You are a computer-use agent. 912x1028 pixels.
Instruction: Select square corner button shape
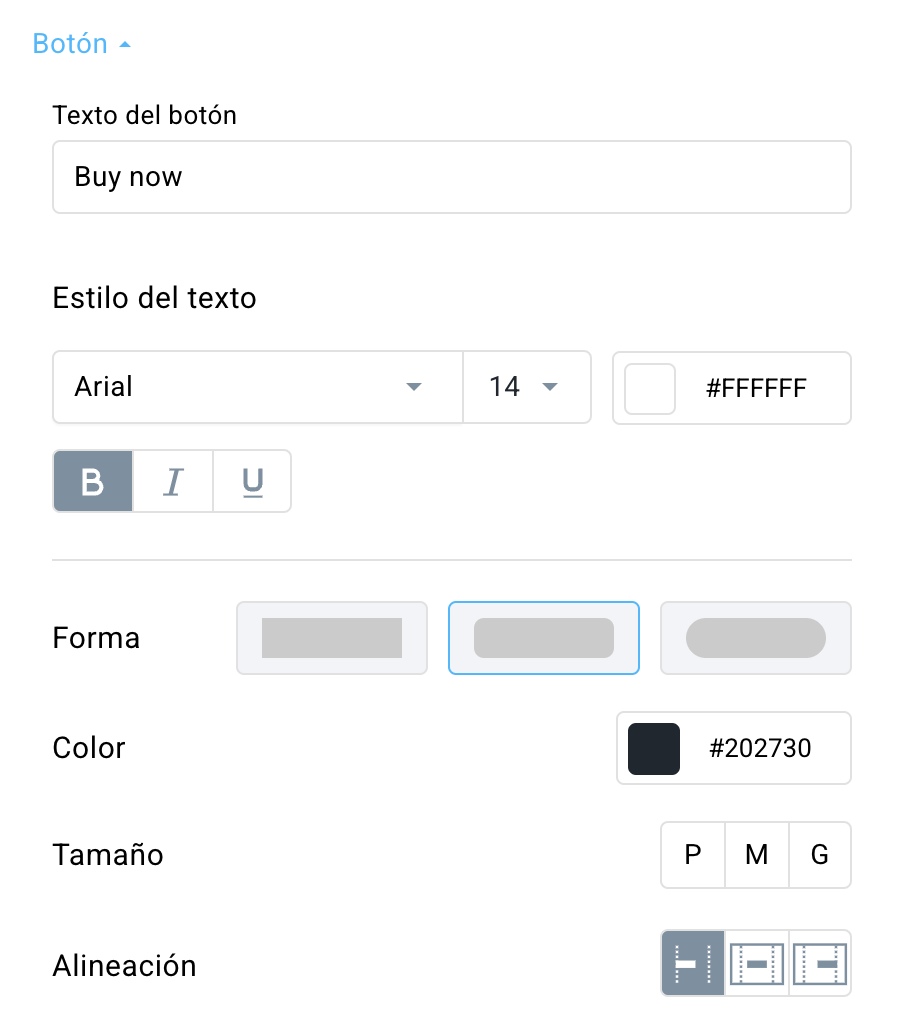(x=332, y=638)
